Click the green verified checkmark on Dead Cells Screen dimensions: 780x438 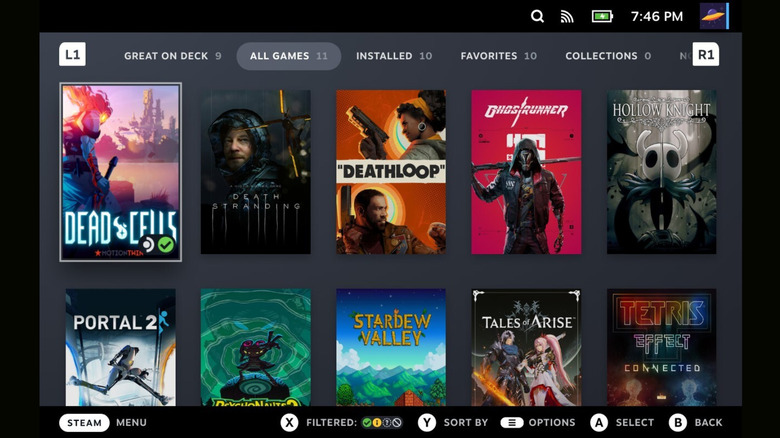[x=166, y=244]
